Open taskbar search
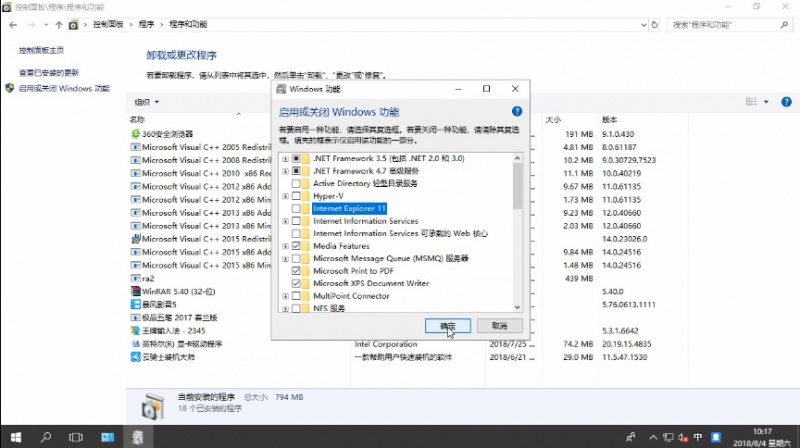 (46, 437)
